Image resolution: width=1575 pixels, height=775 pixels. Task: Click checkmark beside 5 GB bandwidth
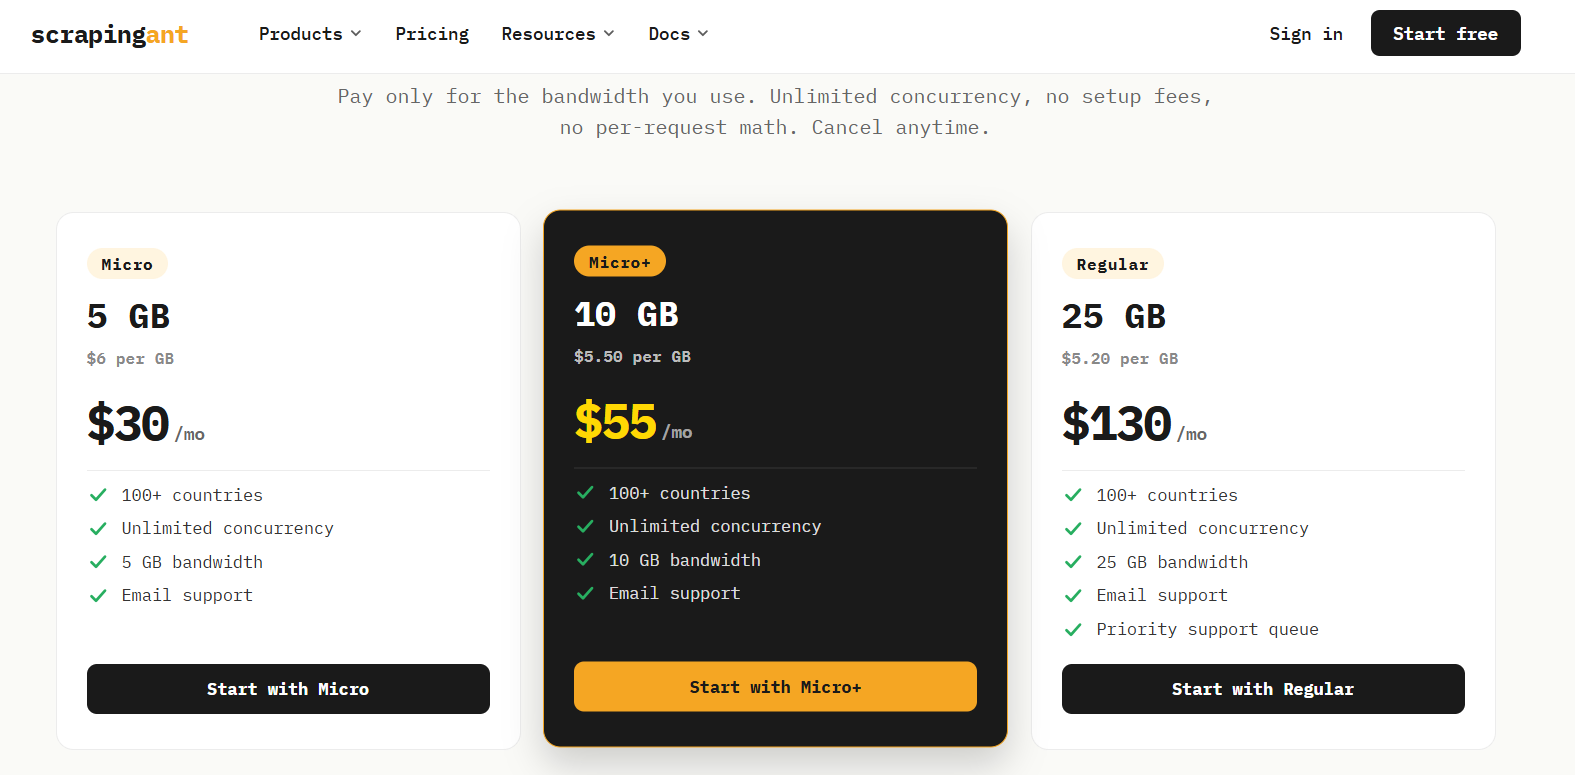point(98,562)
